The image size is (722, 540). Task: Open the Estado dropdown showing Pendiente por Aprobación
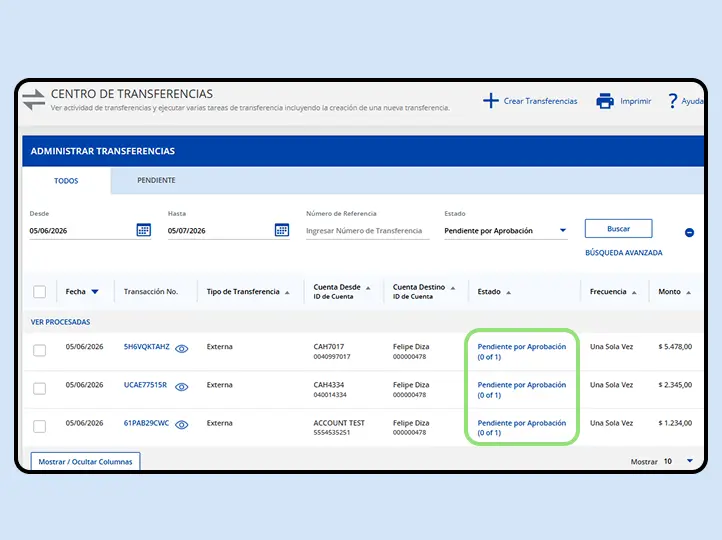click(505, 231)
